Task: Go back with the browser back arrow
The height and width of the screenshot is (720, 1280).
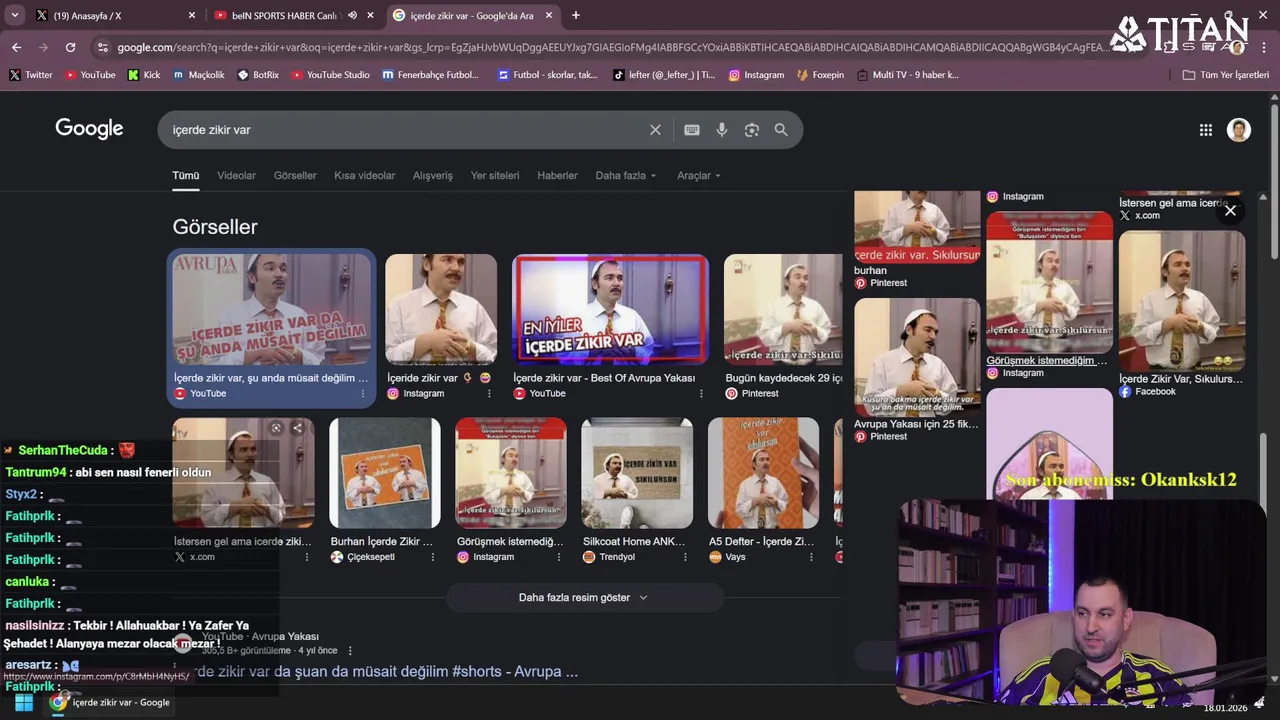Action: pos(16,47)
